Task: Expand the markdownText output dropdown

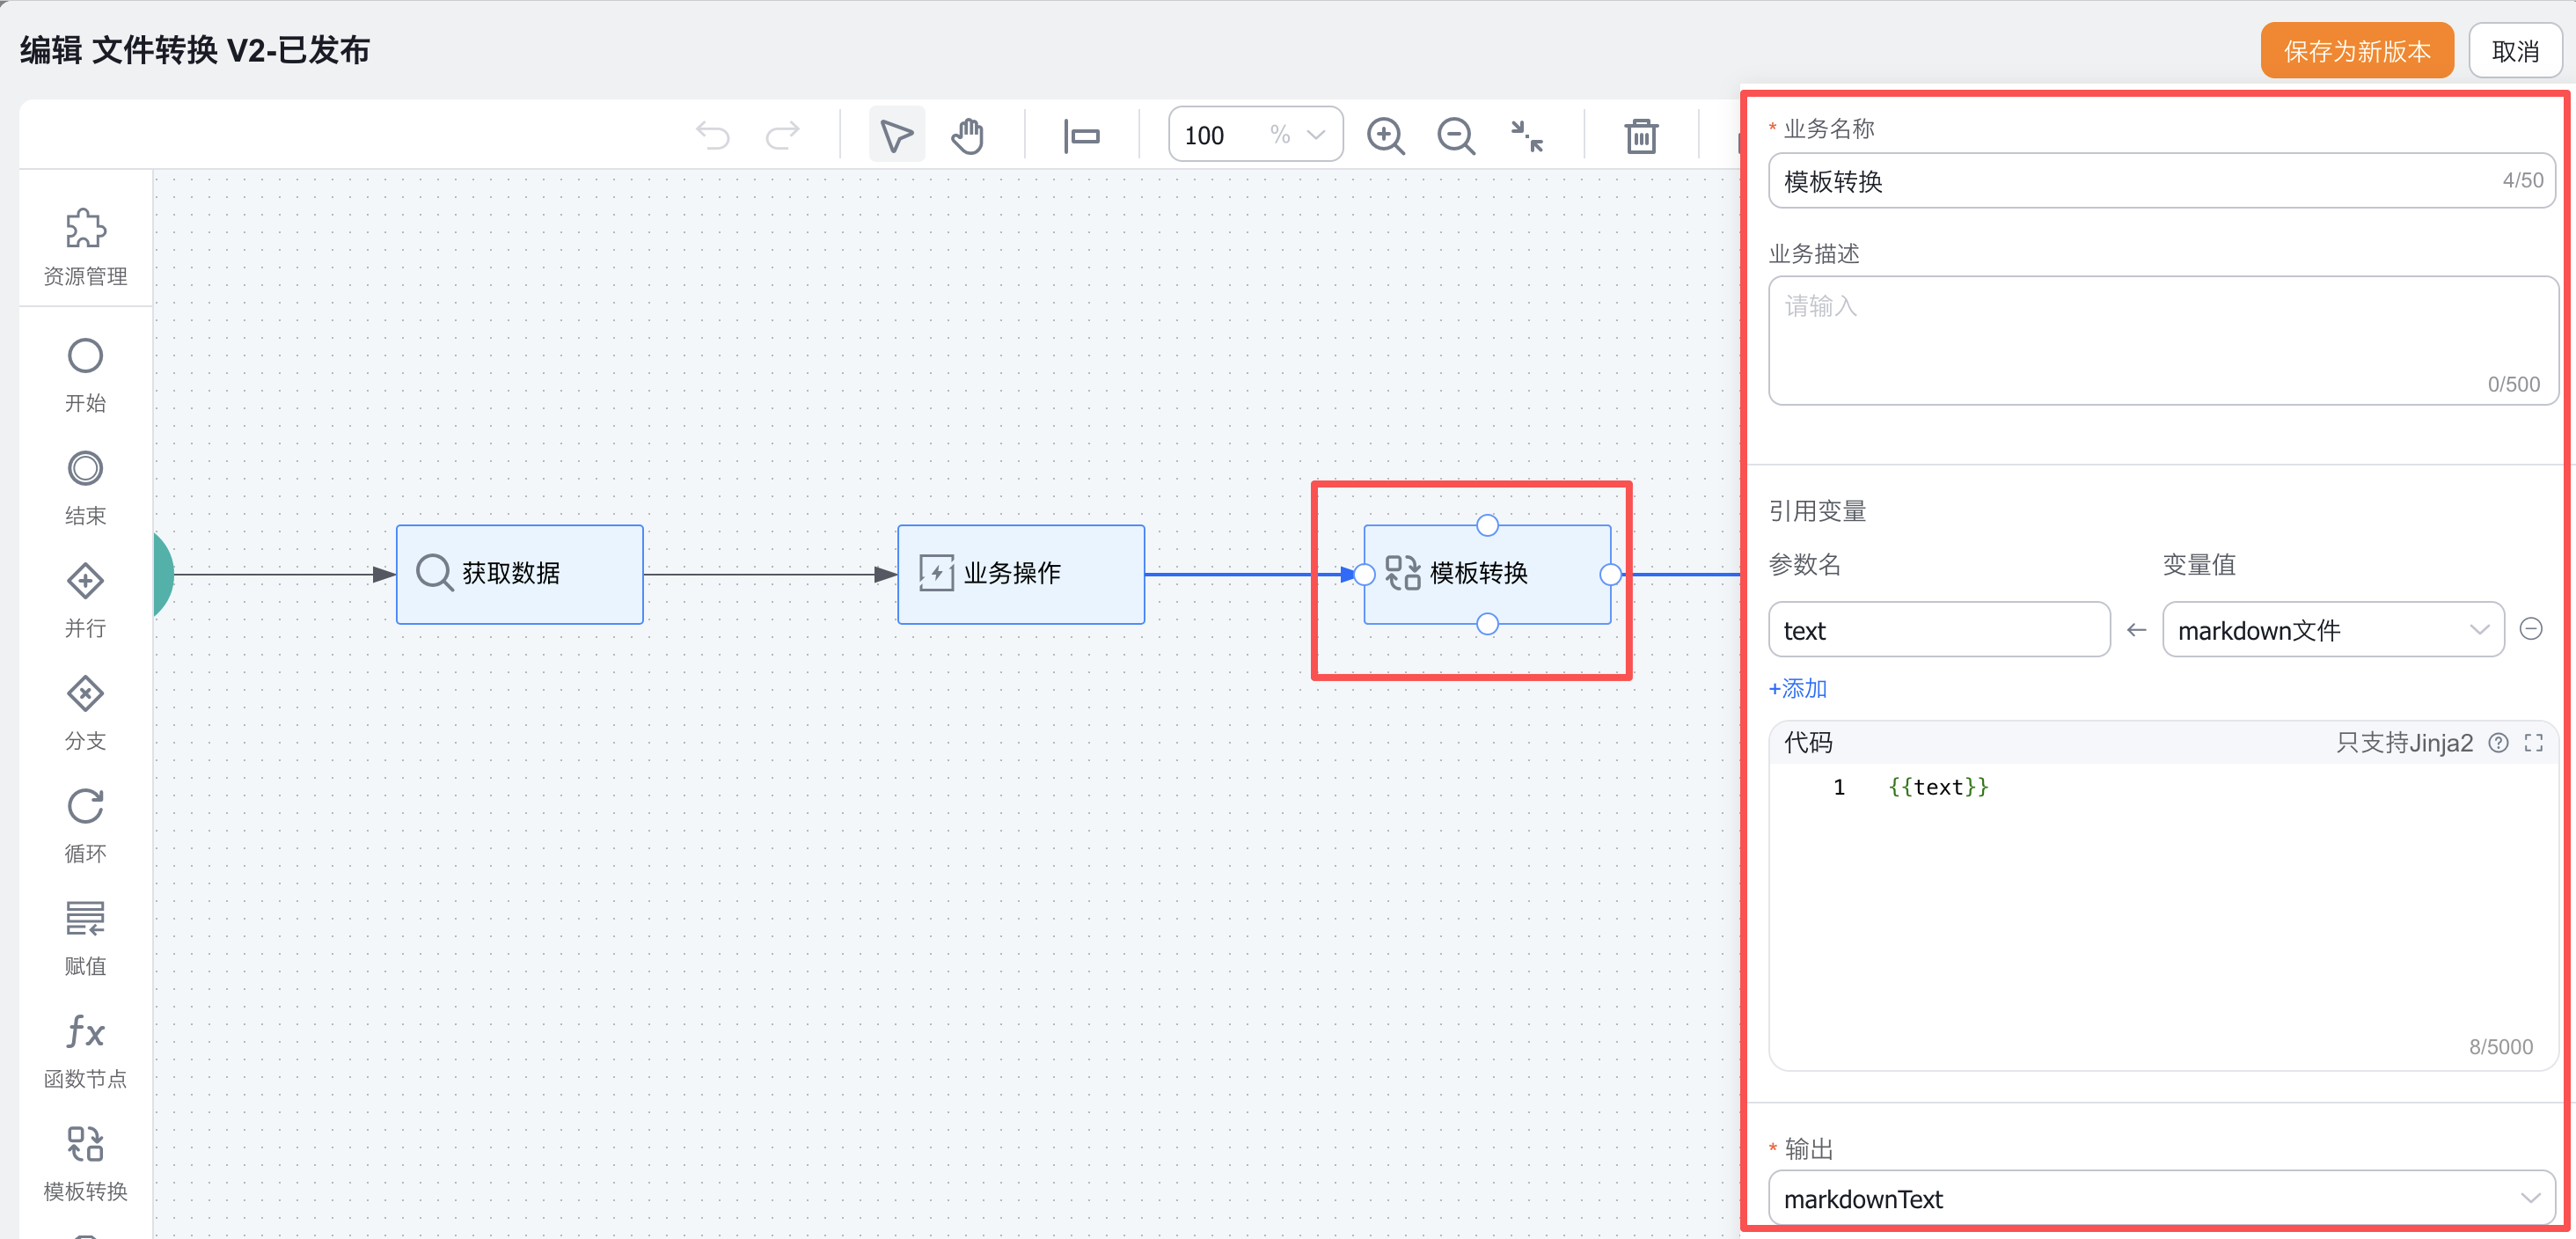Action: point(2160,1198)
